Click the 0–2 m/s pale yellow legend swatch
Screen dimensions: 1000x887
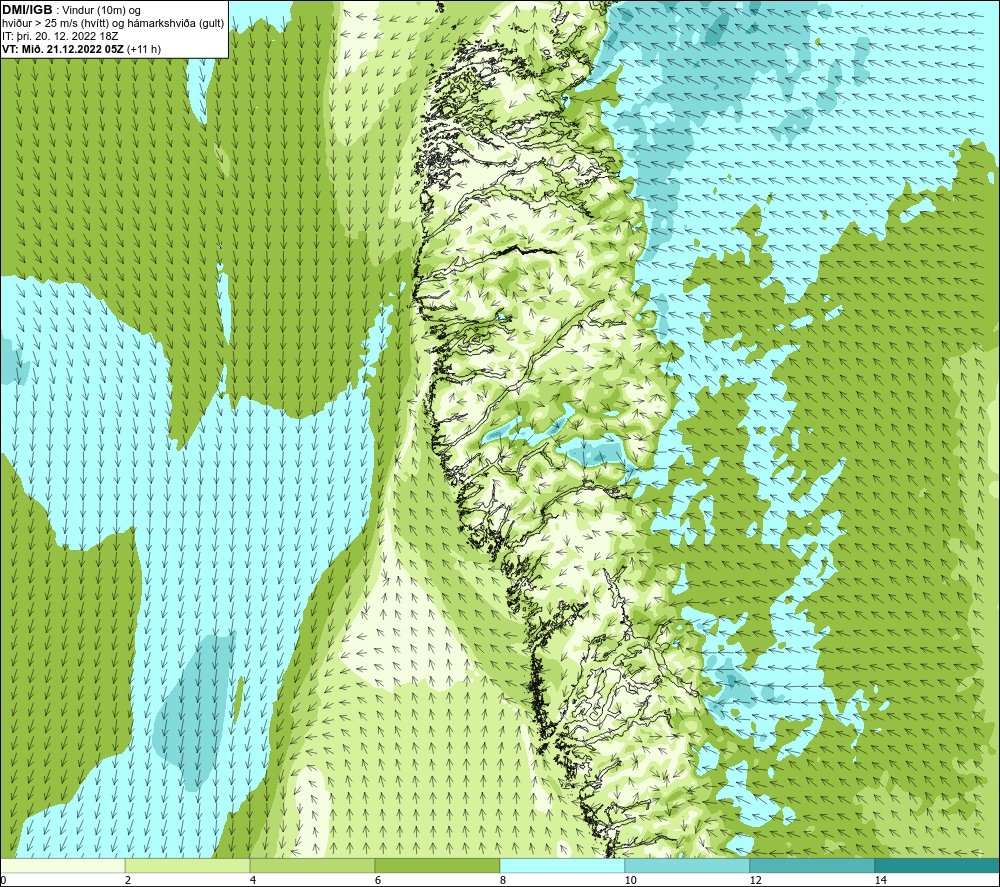coord(62,865)
